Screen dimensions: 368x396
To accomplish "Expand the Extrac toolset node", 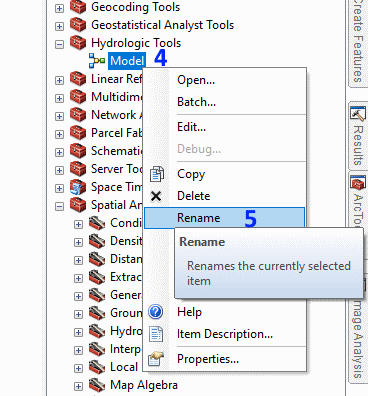I will pos(78,278).
